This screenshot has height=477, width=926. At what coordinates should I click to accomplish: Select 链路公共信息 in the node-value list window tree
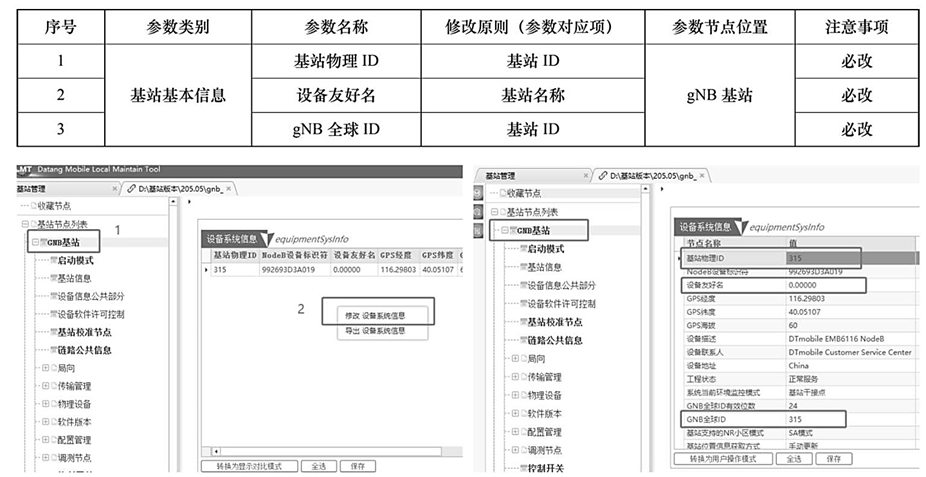point(555,341)
